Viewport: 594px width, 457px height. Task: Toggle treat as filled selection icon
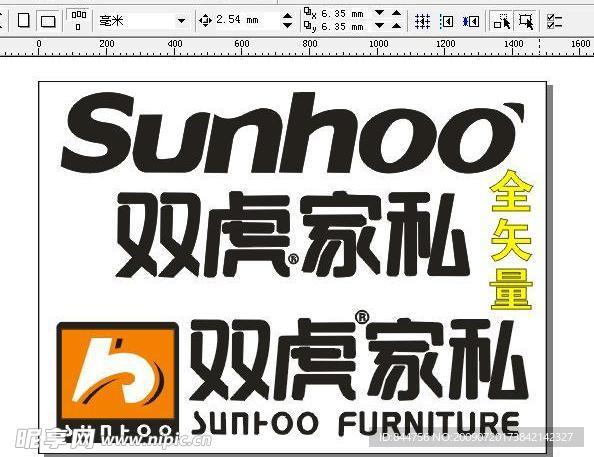click(x=527, y=21)
